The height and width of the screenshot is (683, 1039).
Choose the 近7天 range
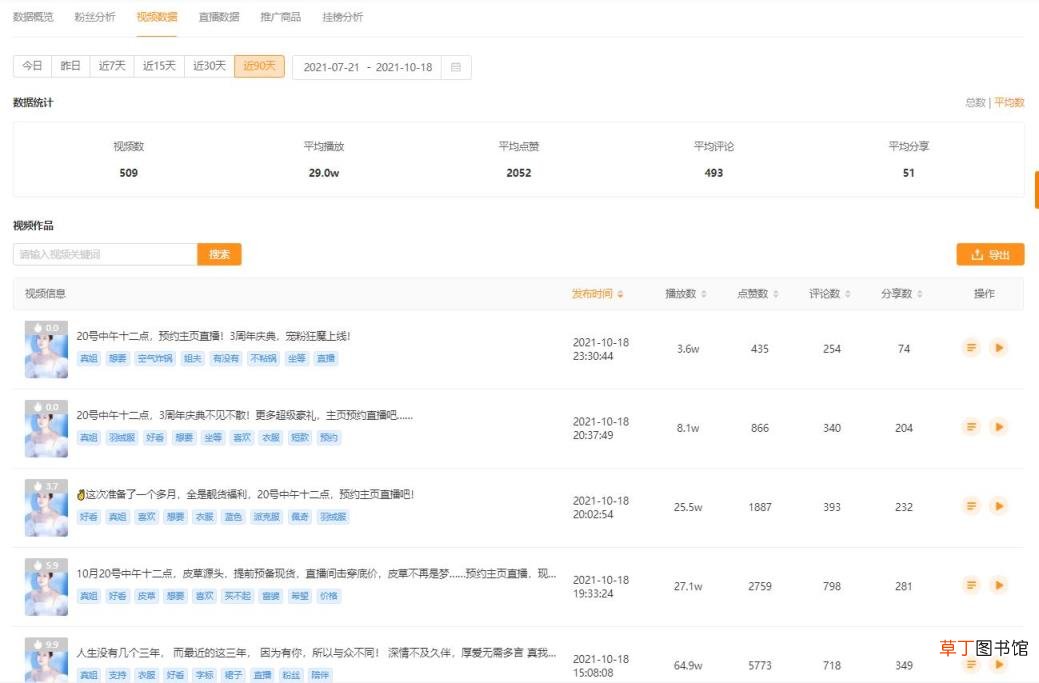click(x=112, y=66)
